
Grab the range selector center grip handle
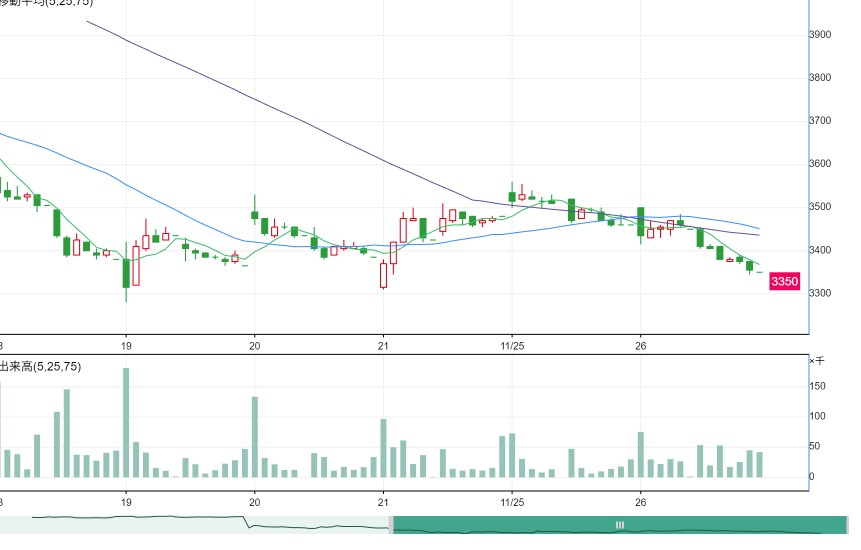coord(620,525)
